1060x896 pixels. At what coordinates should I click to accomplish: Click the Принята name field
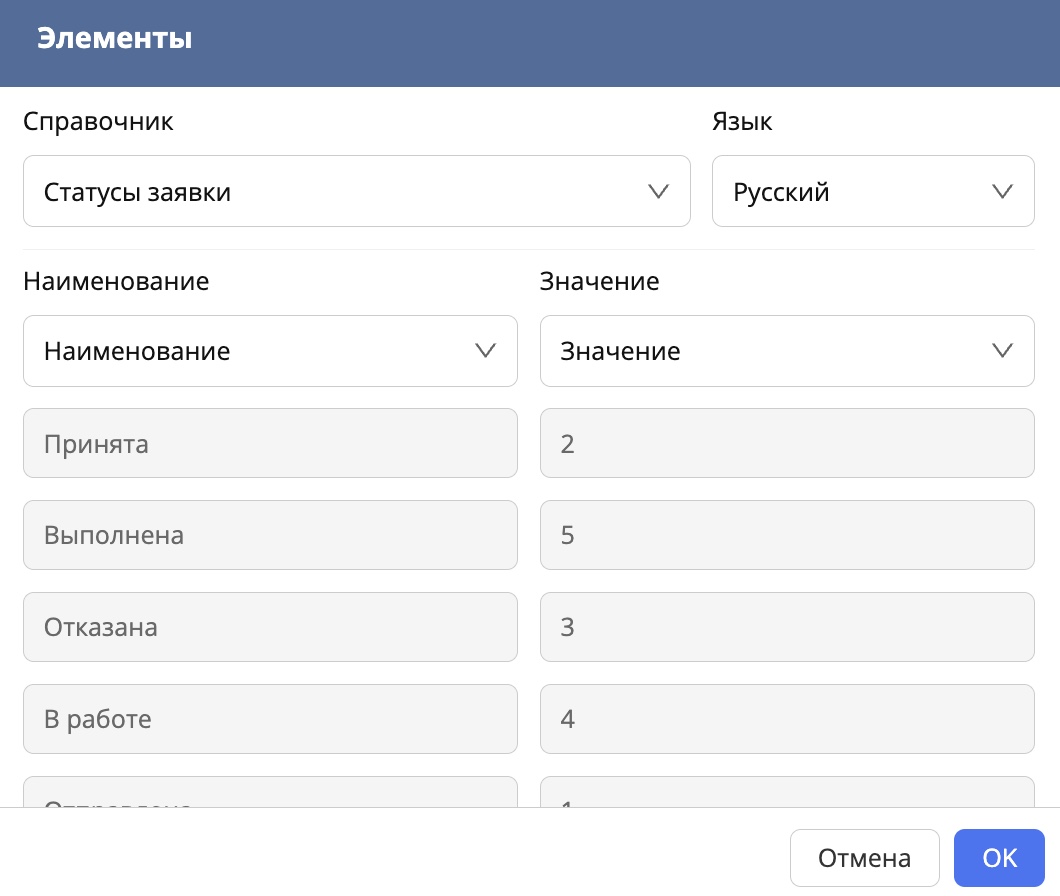pos(270,443)
